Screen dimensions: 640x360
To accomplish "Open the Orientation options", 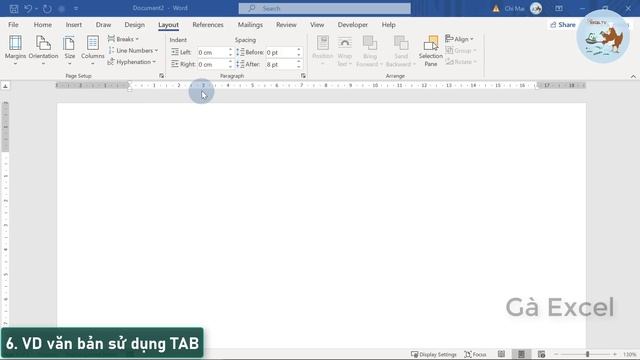I will pyautogui.click(x=43, y=50).
